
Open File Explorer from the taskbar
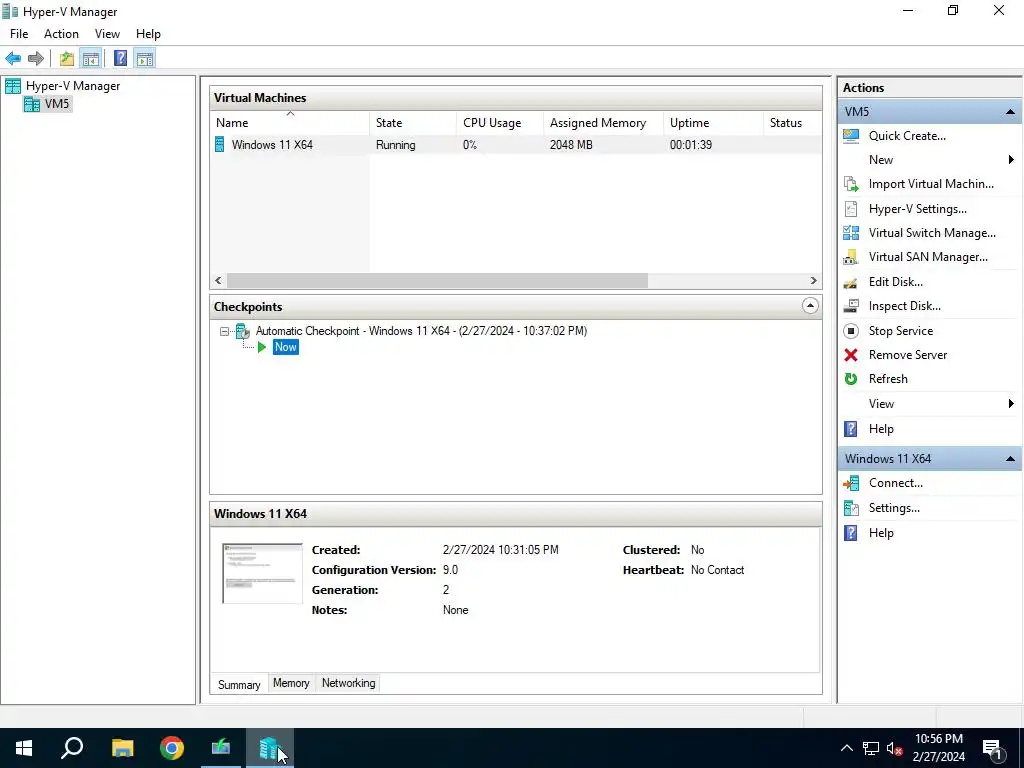[122, 748]
